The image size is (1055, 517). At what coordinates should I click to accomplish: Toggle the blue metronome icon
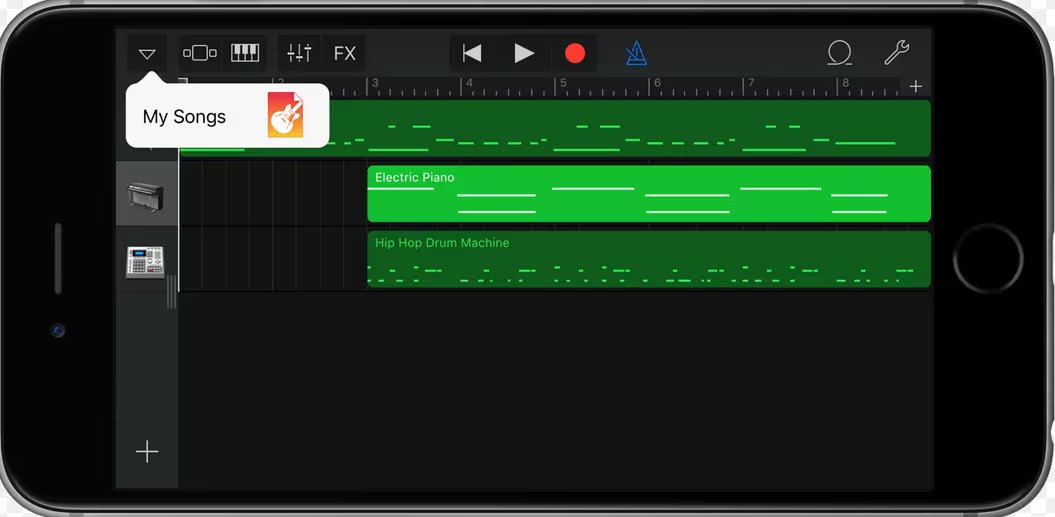(x=636, y=53)
